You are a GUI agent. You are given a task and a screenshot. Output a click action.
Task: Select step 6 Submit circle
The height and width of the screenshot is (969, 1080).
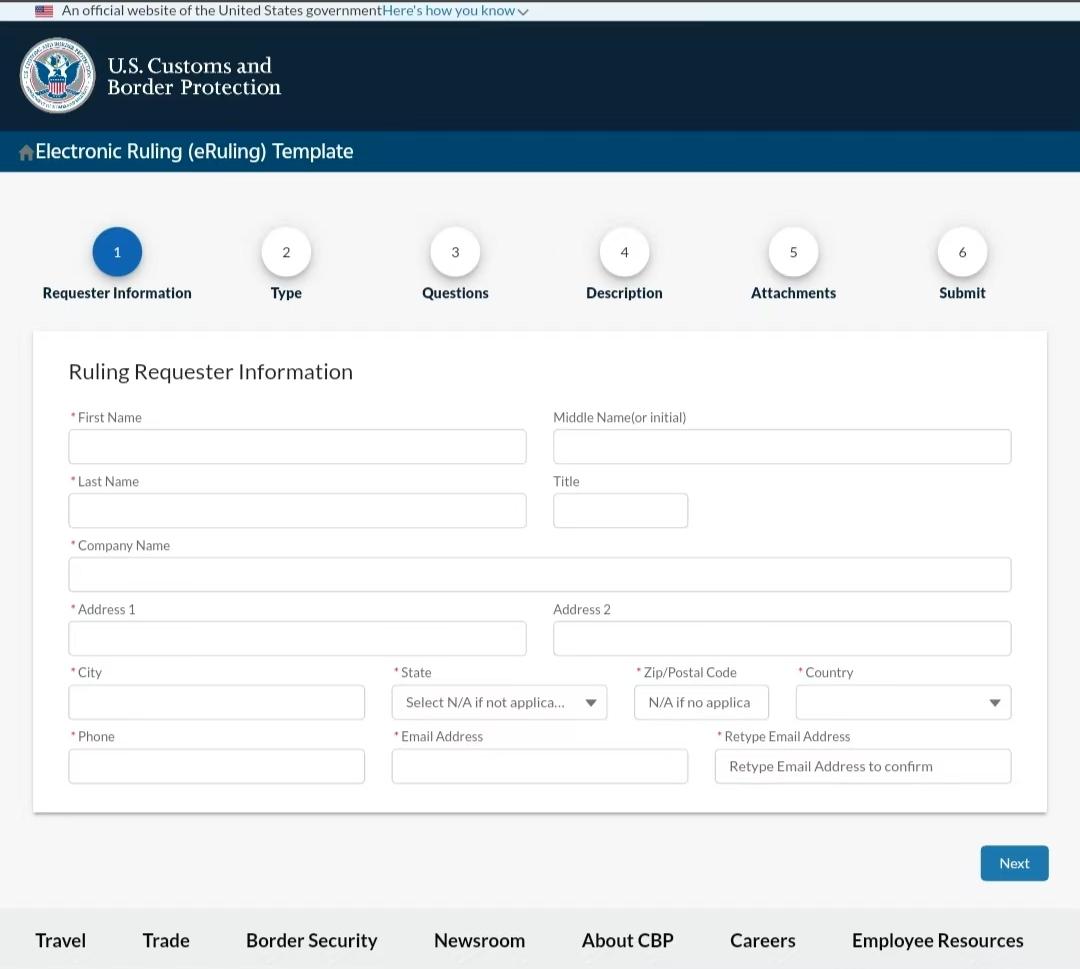(x=962, y=252)
